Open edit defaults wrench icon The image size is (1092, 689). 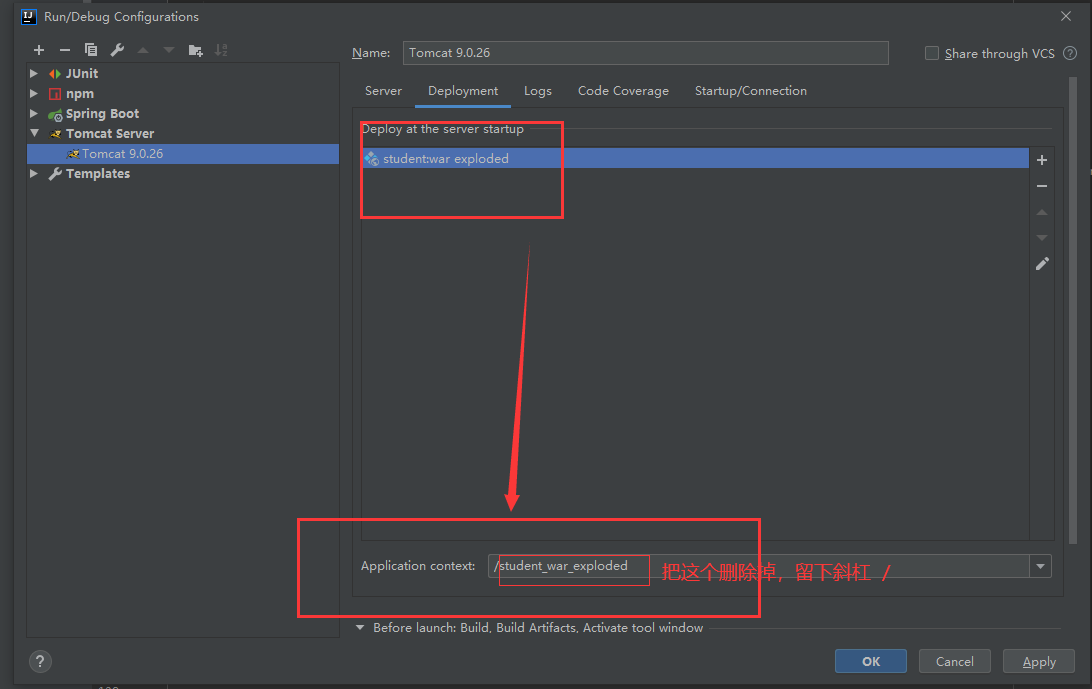[x=117, y=50]
